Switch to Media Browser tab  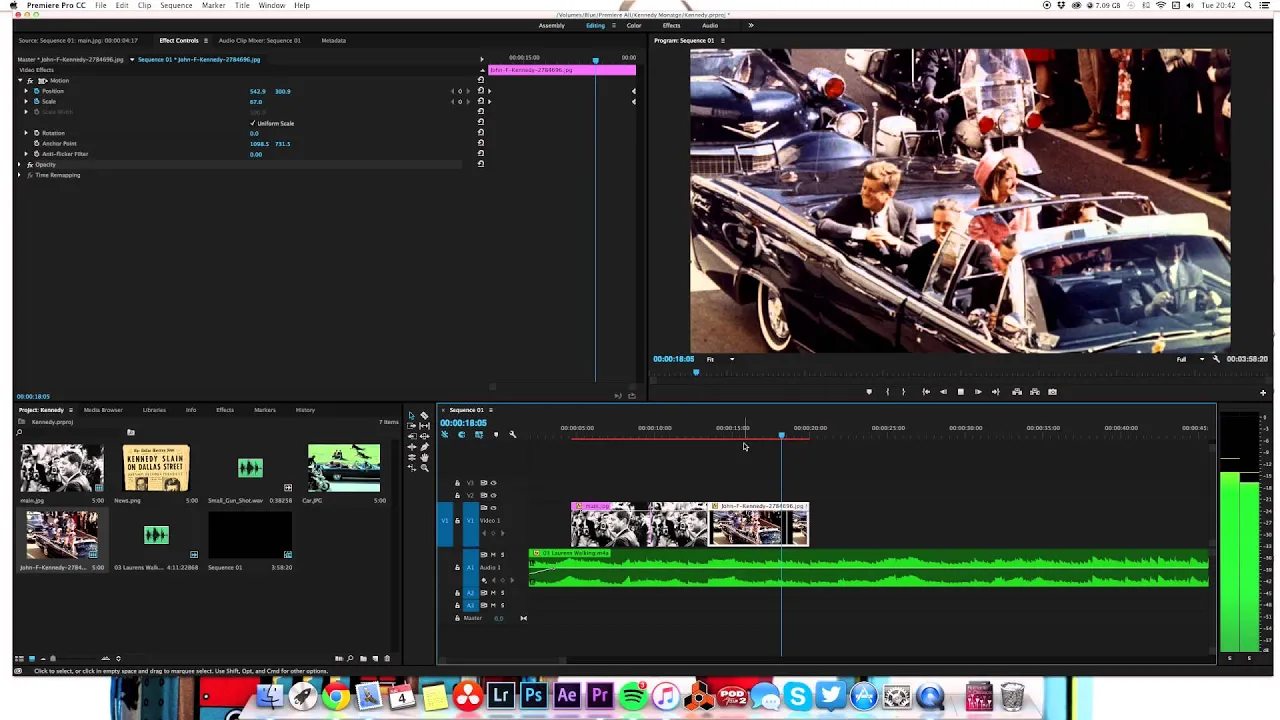point(103,410)
